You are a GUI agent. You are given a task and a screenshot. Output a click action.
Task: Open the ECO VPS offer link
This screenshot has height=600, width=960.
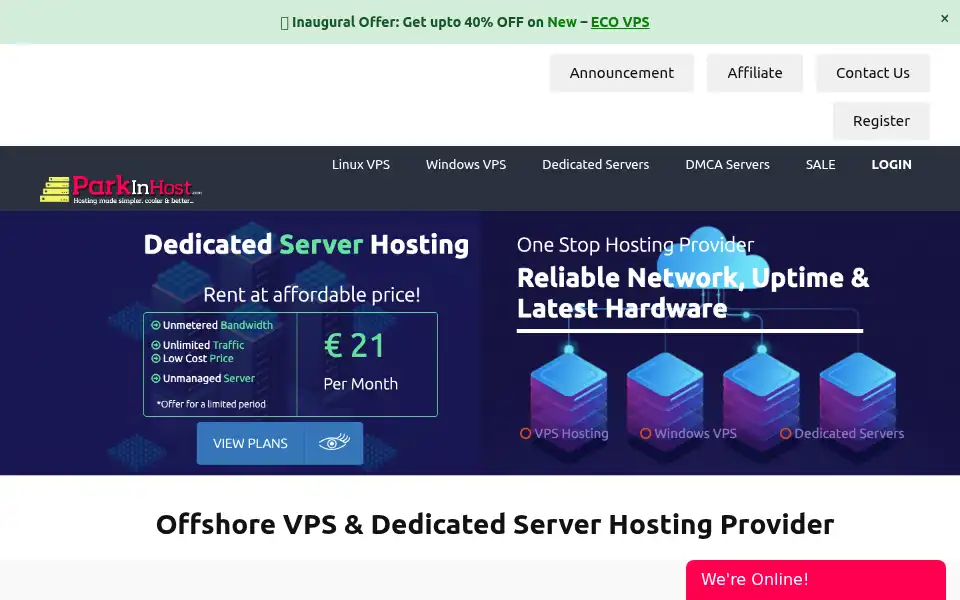620,22
